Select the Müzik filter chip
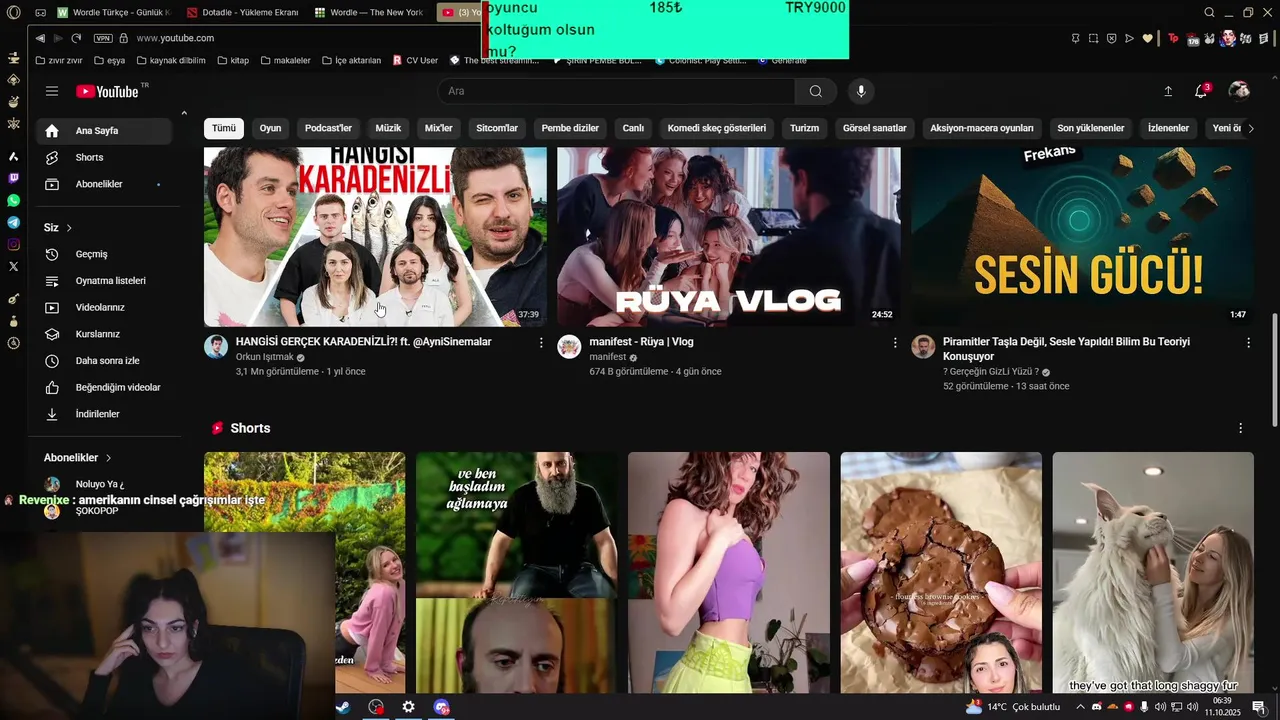Screen dimensions: 1280x720 tap(388, 128)
